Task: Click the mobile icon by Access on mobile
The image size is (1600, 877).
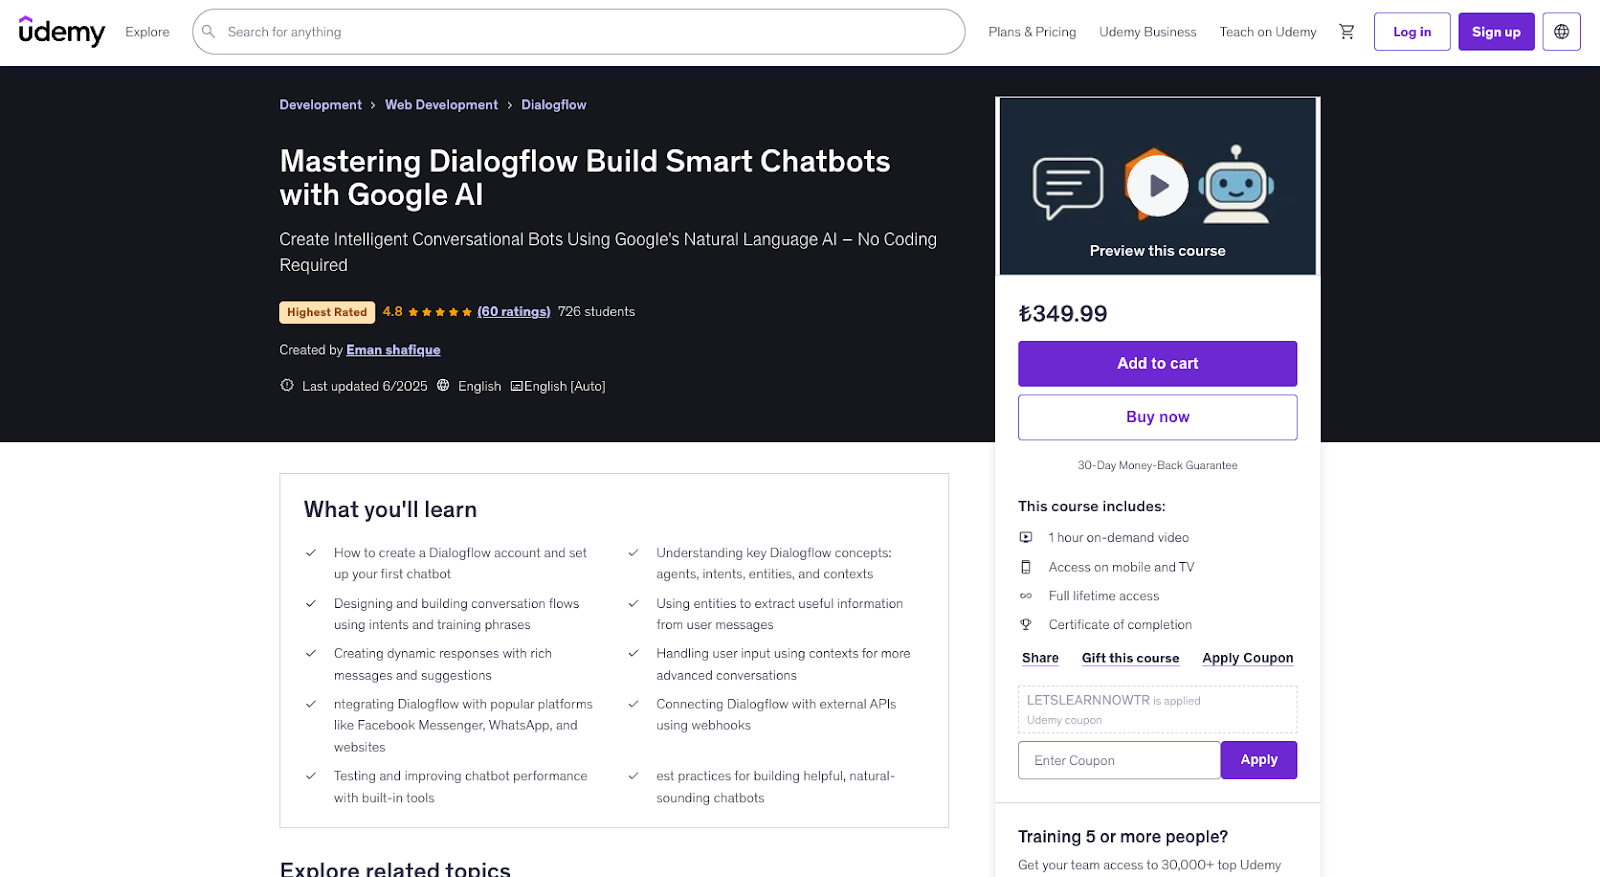Action: pyautogui.click(x=1026, y=567)
